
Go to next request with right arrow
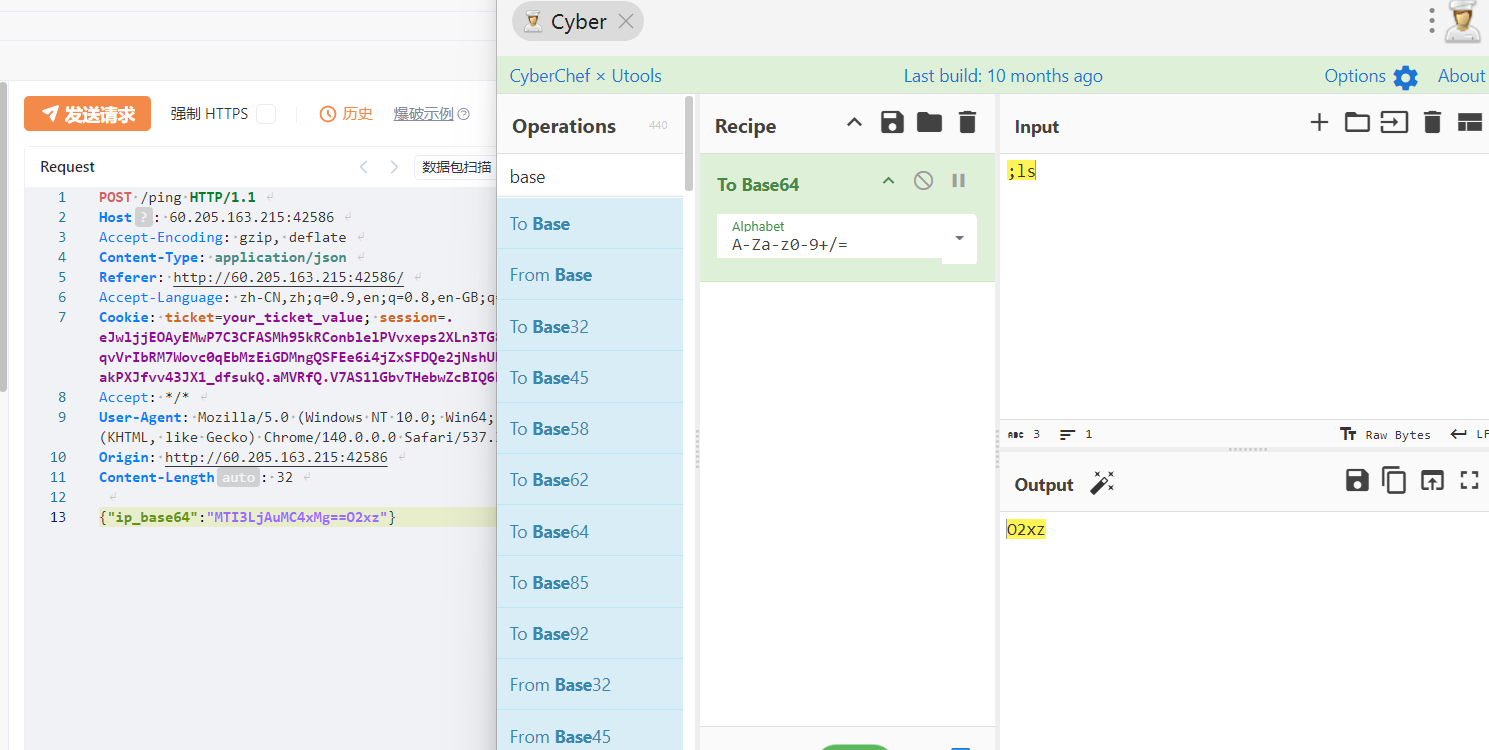click(394, 167)
